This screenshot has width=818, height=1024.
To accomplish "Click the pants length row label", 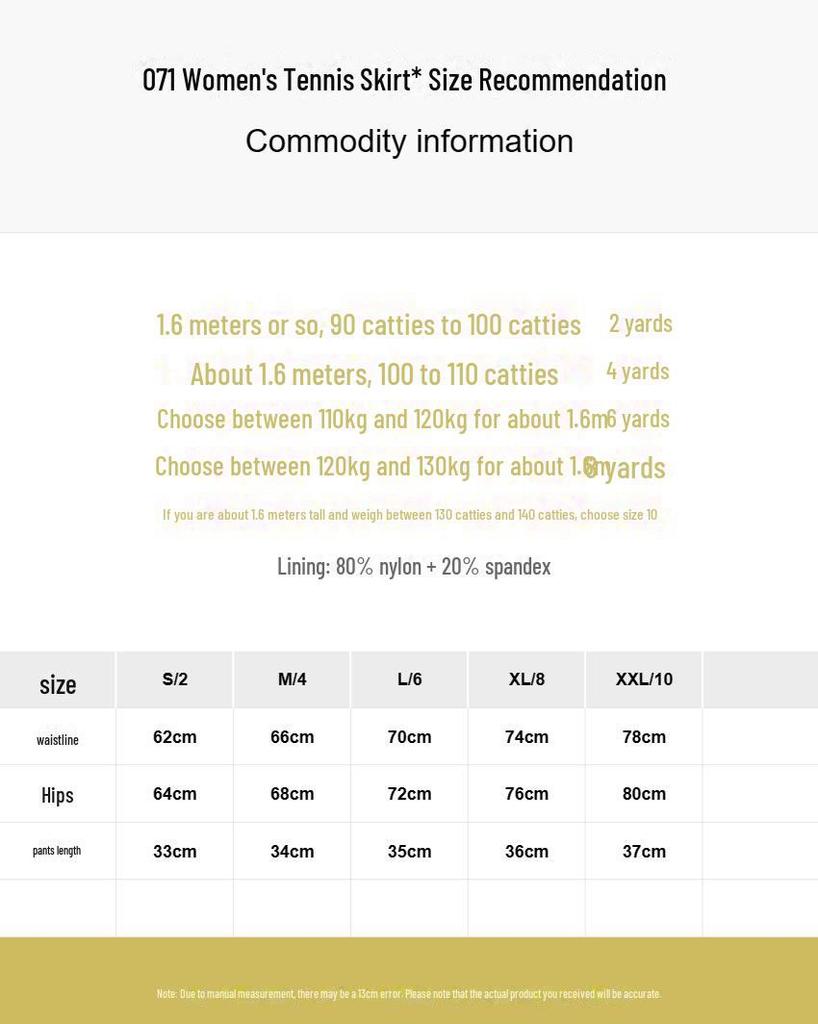I will coord(57,851).
